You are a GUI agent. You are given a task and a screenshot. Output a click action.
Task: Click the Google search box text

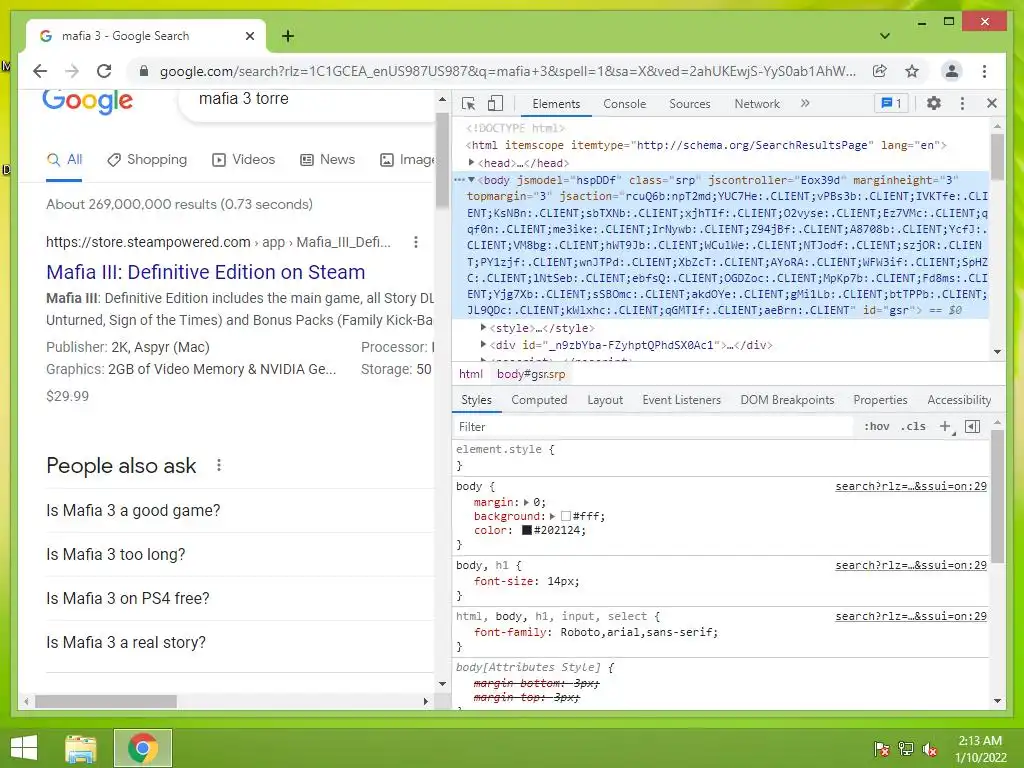tap(244, 99)
